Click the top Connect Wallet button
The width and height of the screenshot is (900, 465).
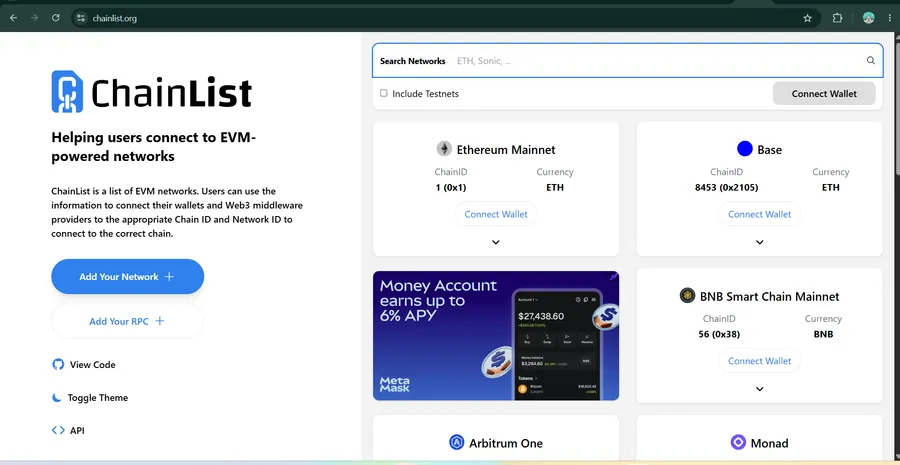click(824, 94)
